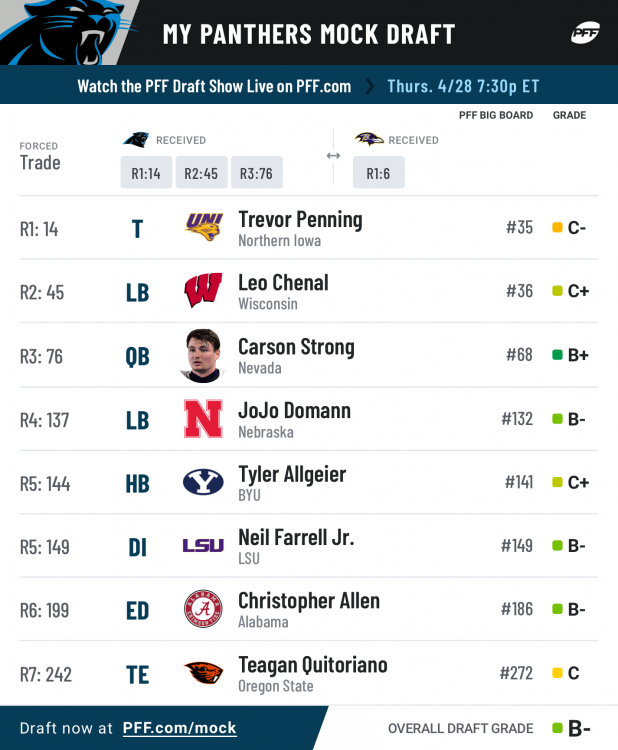Viewport: 618px width, 750px height.
Task: Select the R1:6 pick chip
Action: click(378, 173)
